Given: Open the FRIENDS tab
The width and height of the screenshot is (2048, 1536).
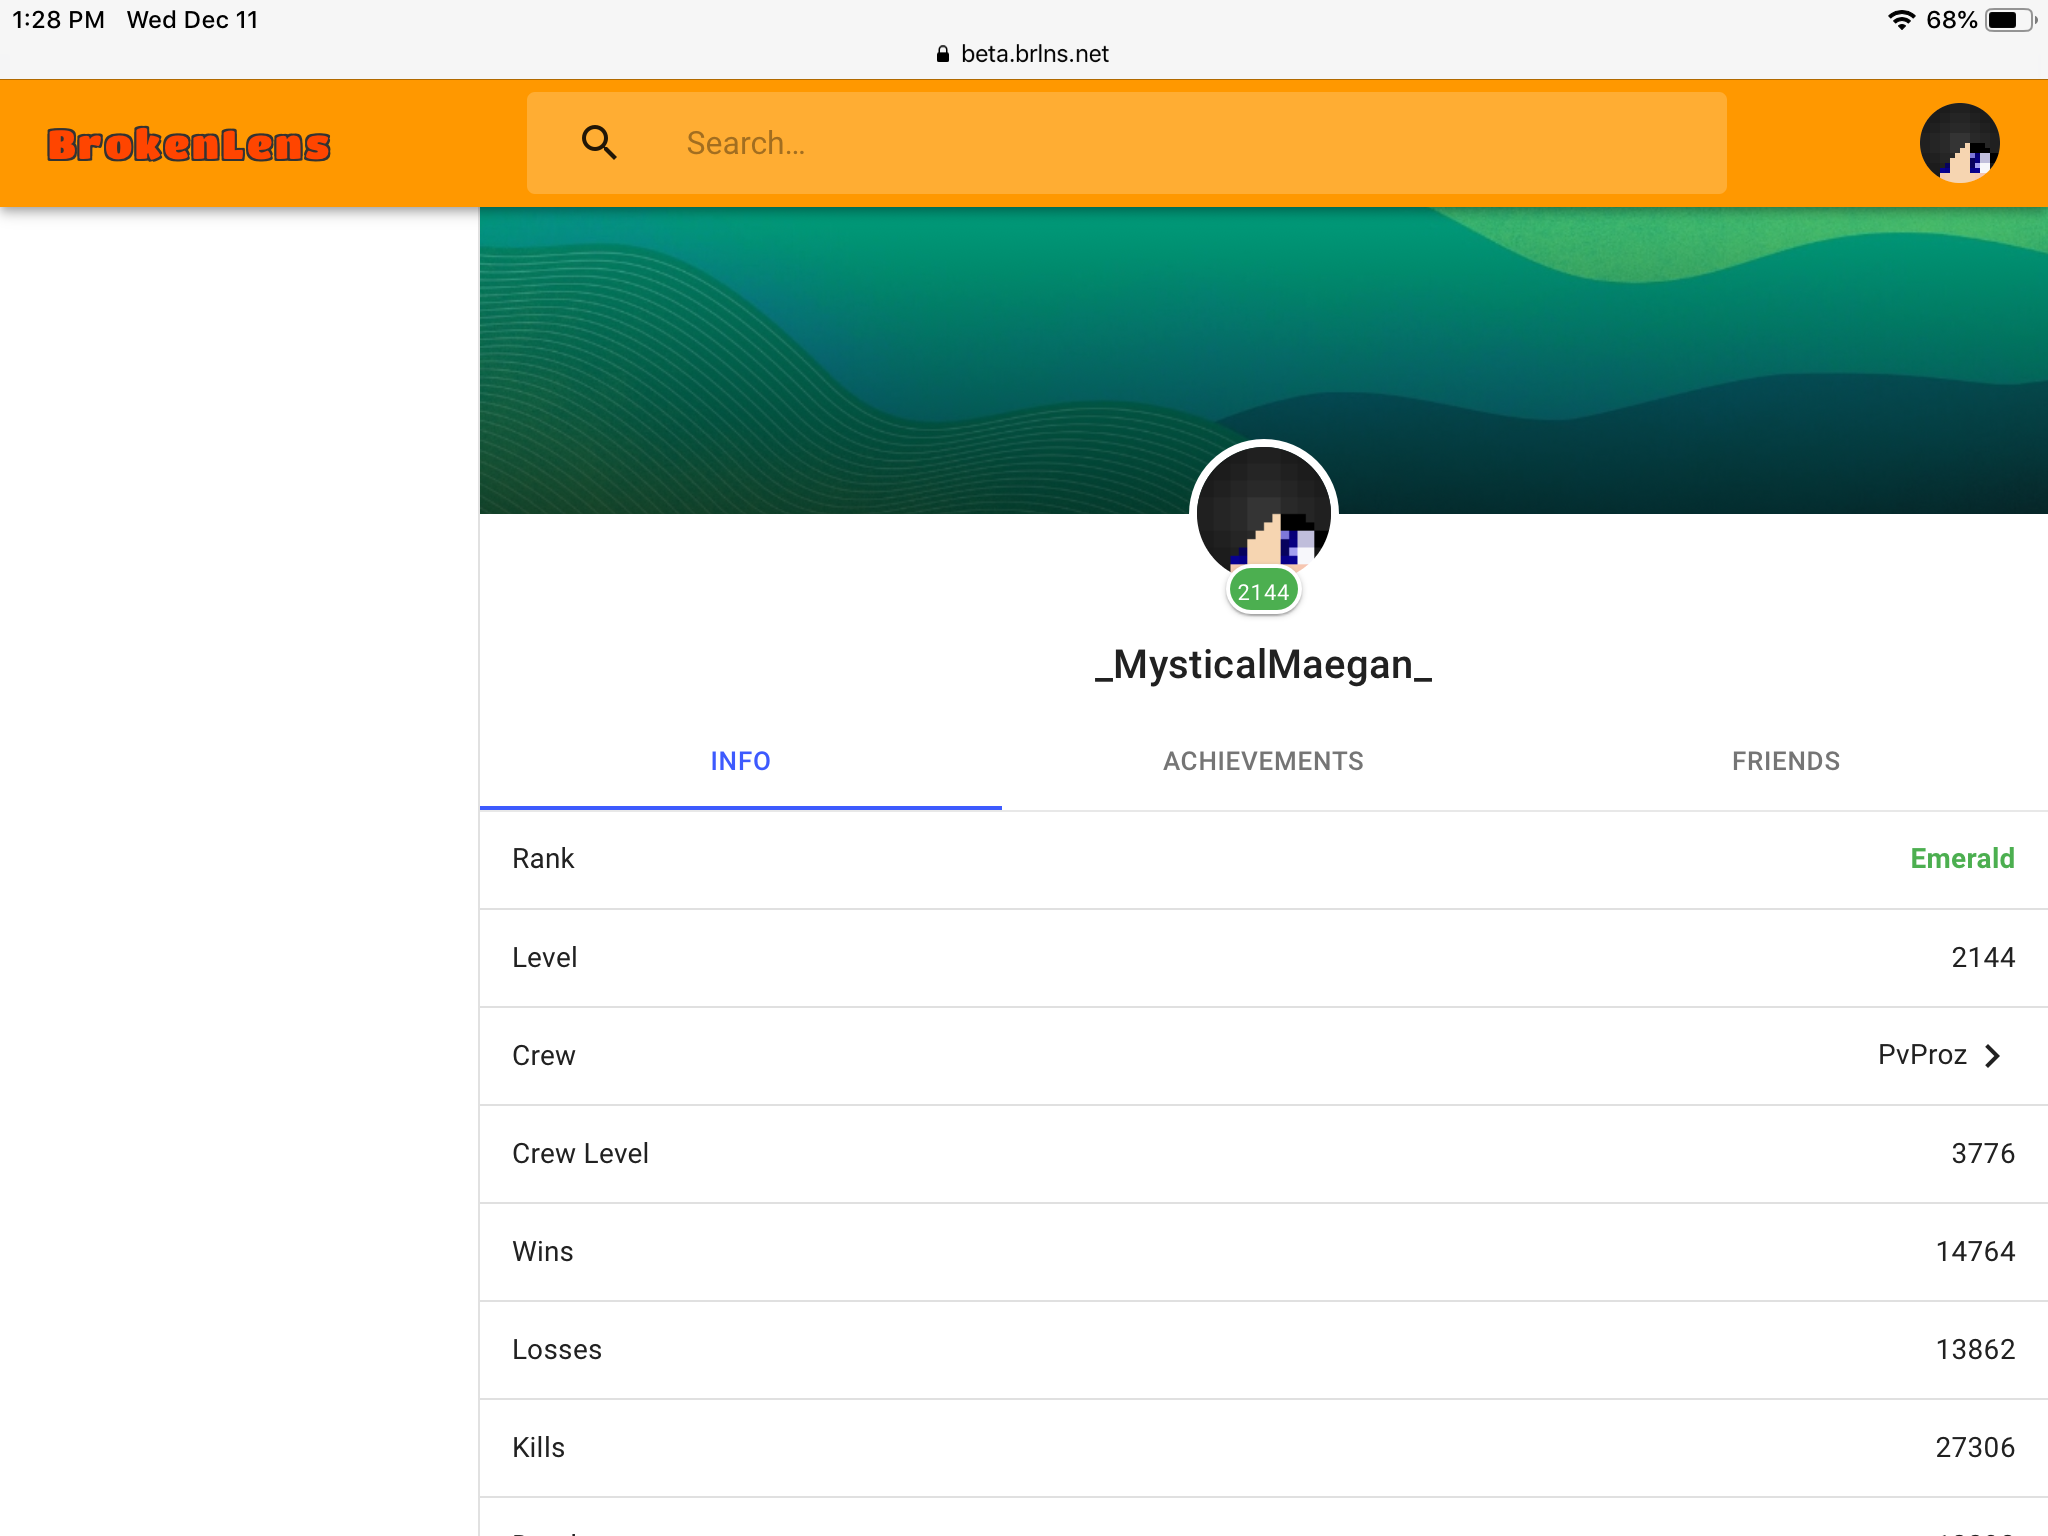Looking at the screenshot, I should (x=1786, y=761).
